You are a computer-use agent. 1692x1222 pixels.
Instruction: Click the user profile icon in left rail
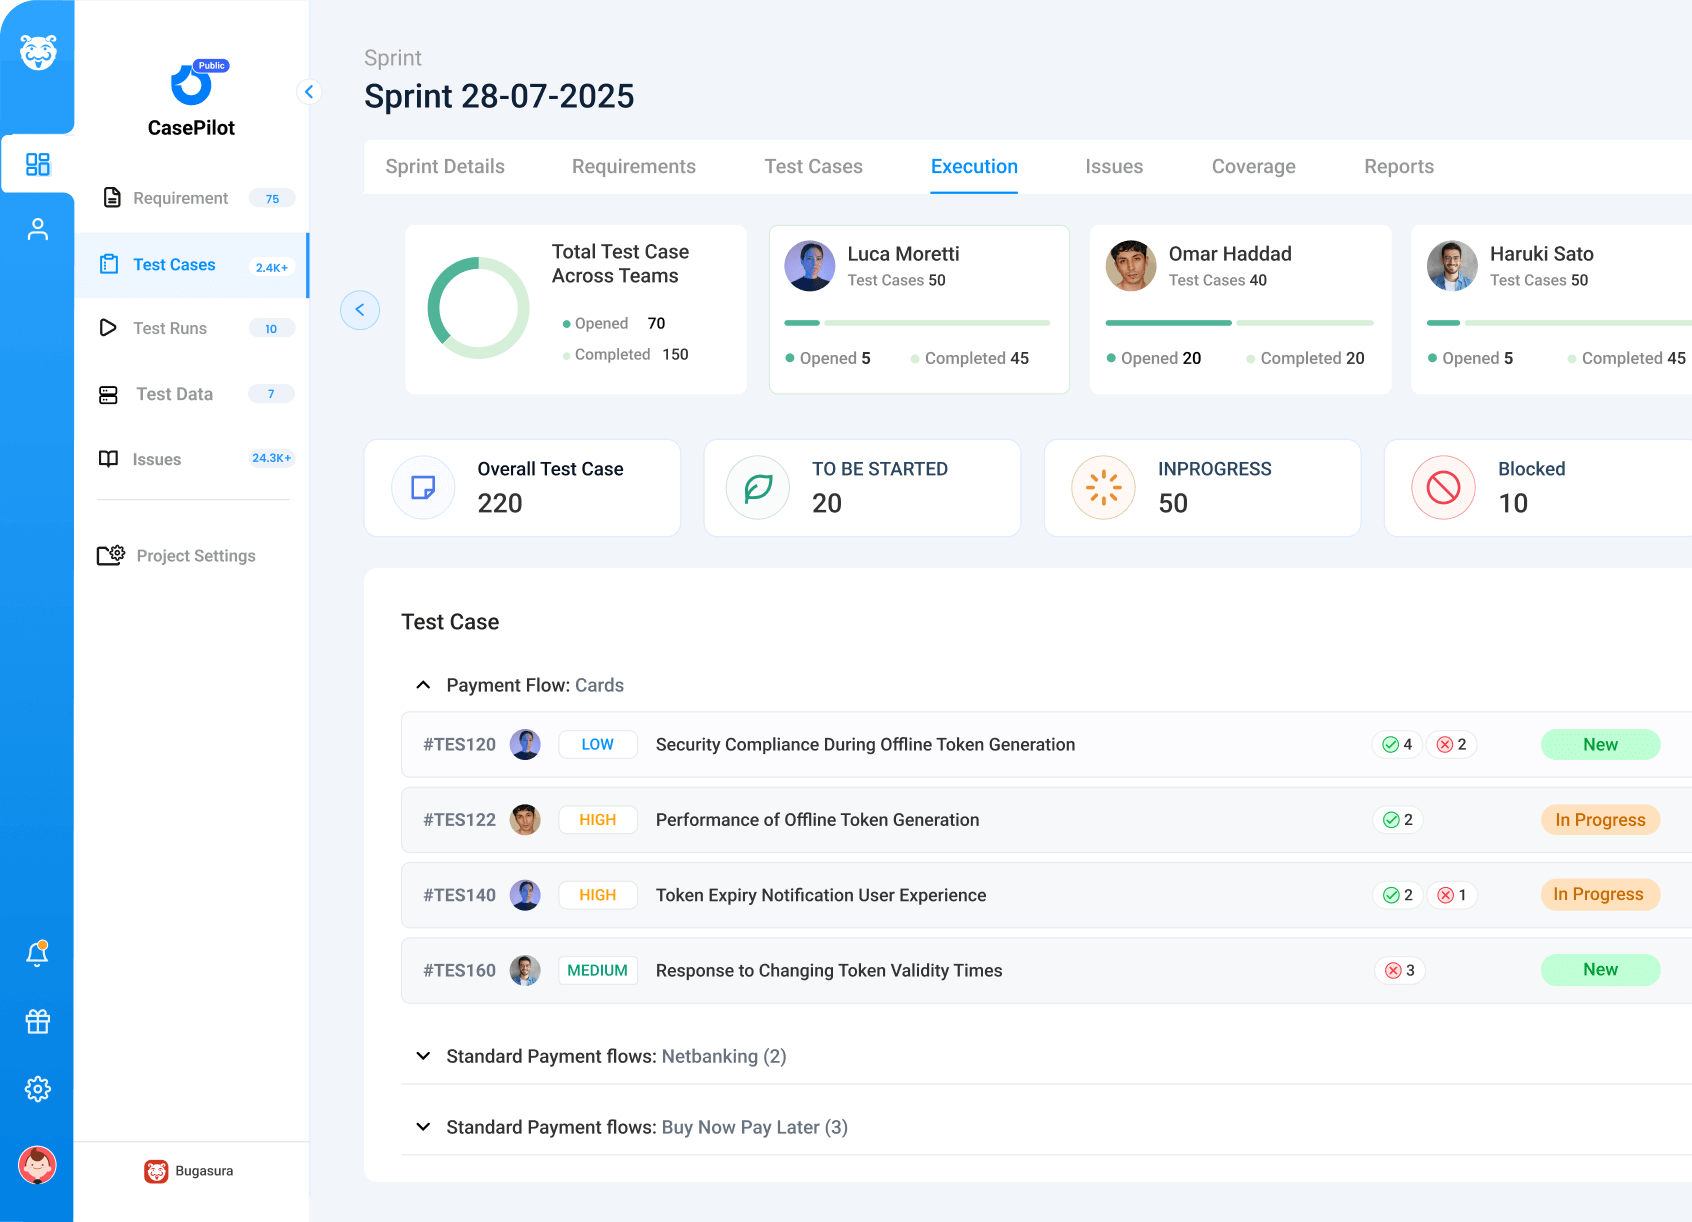(37, 230)
